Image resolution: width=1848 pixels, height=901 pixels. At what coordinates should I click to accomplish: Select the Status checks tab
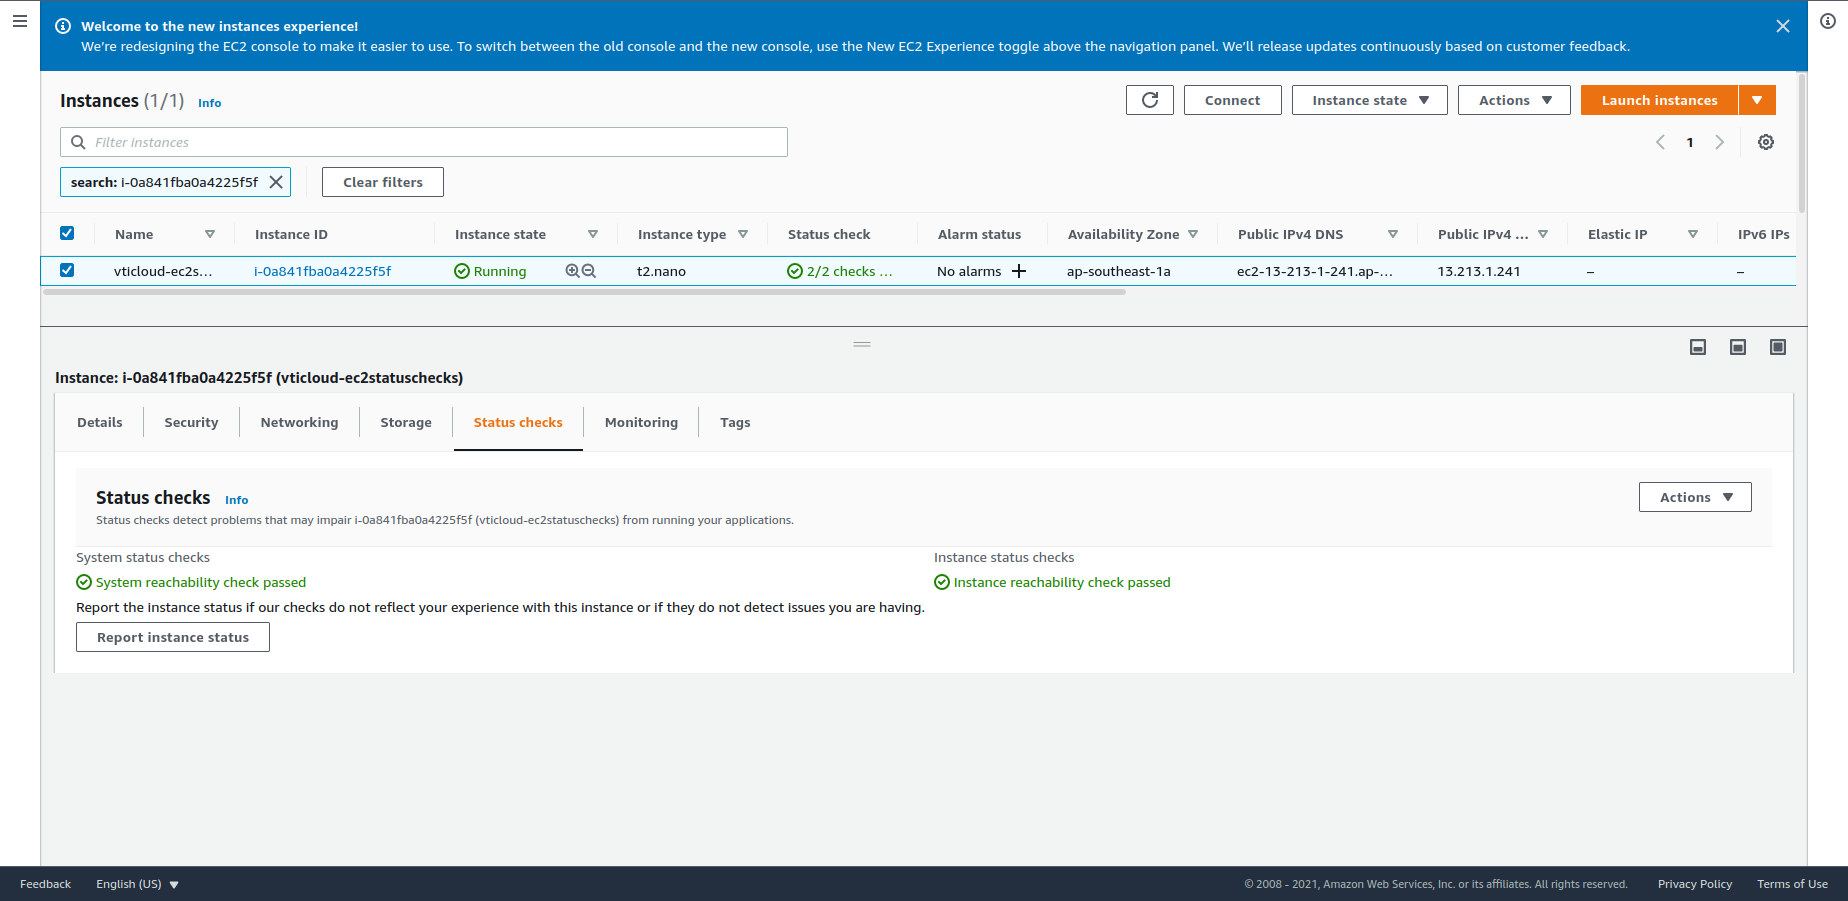point(518,422)
